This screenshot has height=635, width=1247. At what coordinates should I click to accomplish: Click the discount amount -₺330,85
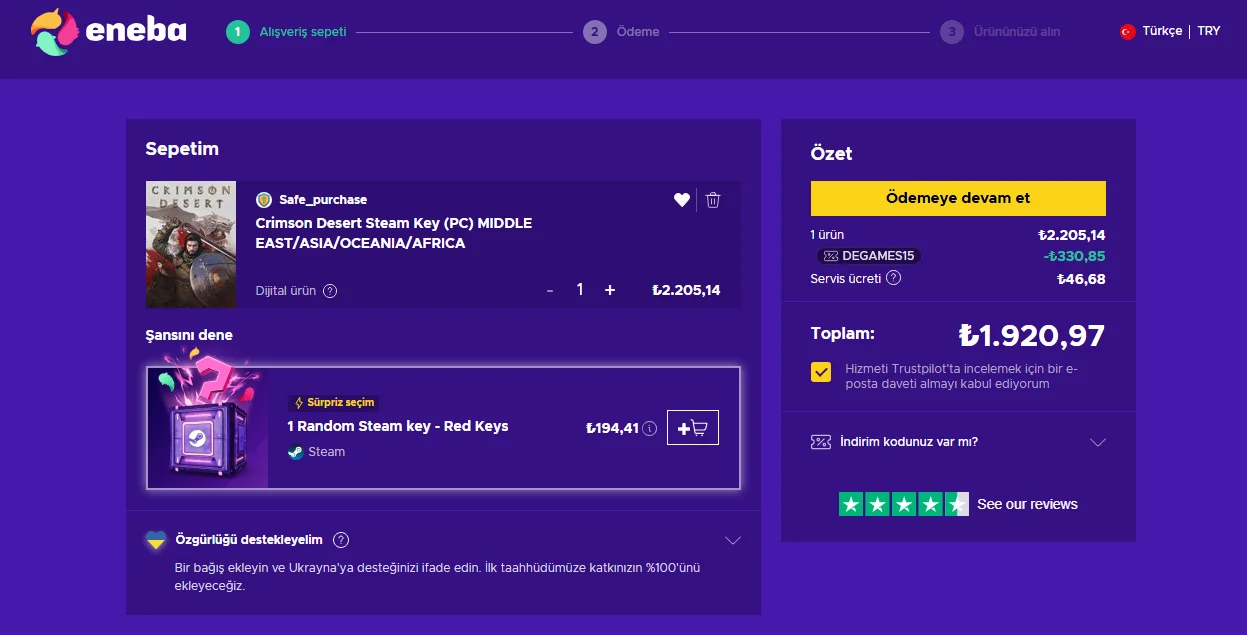1075,256
